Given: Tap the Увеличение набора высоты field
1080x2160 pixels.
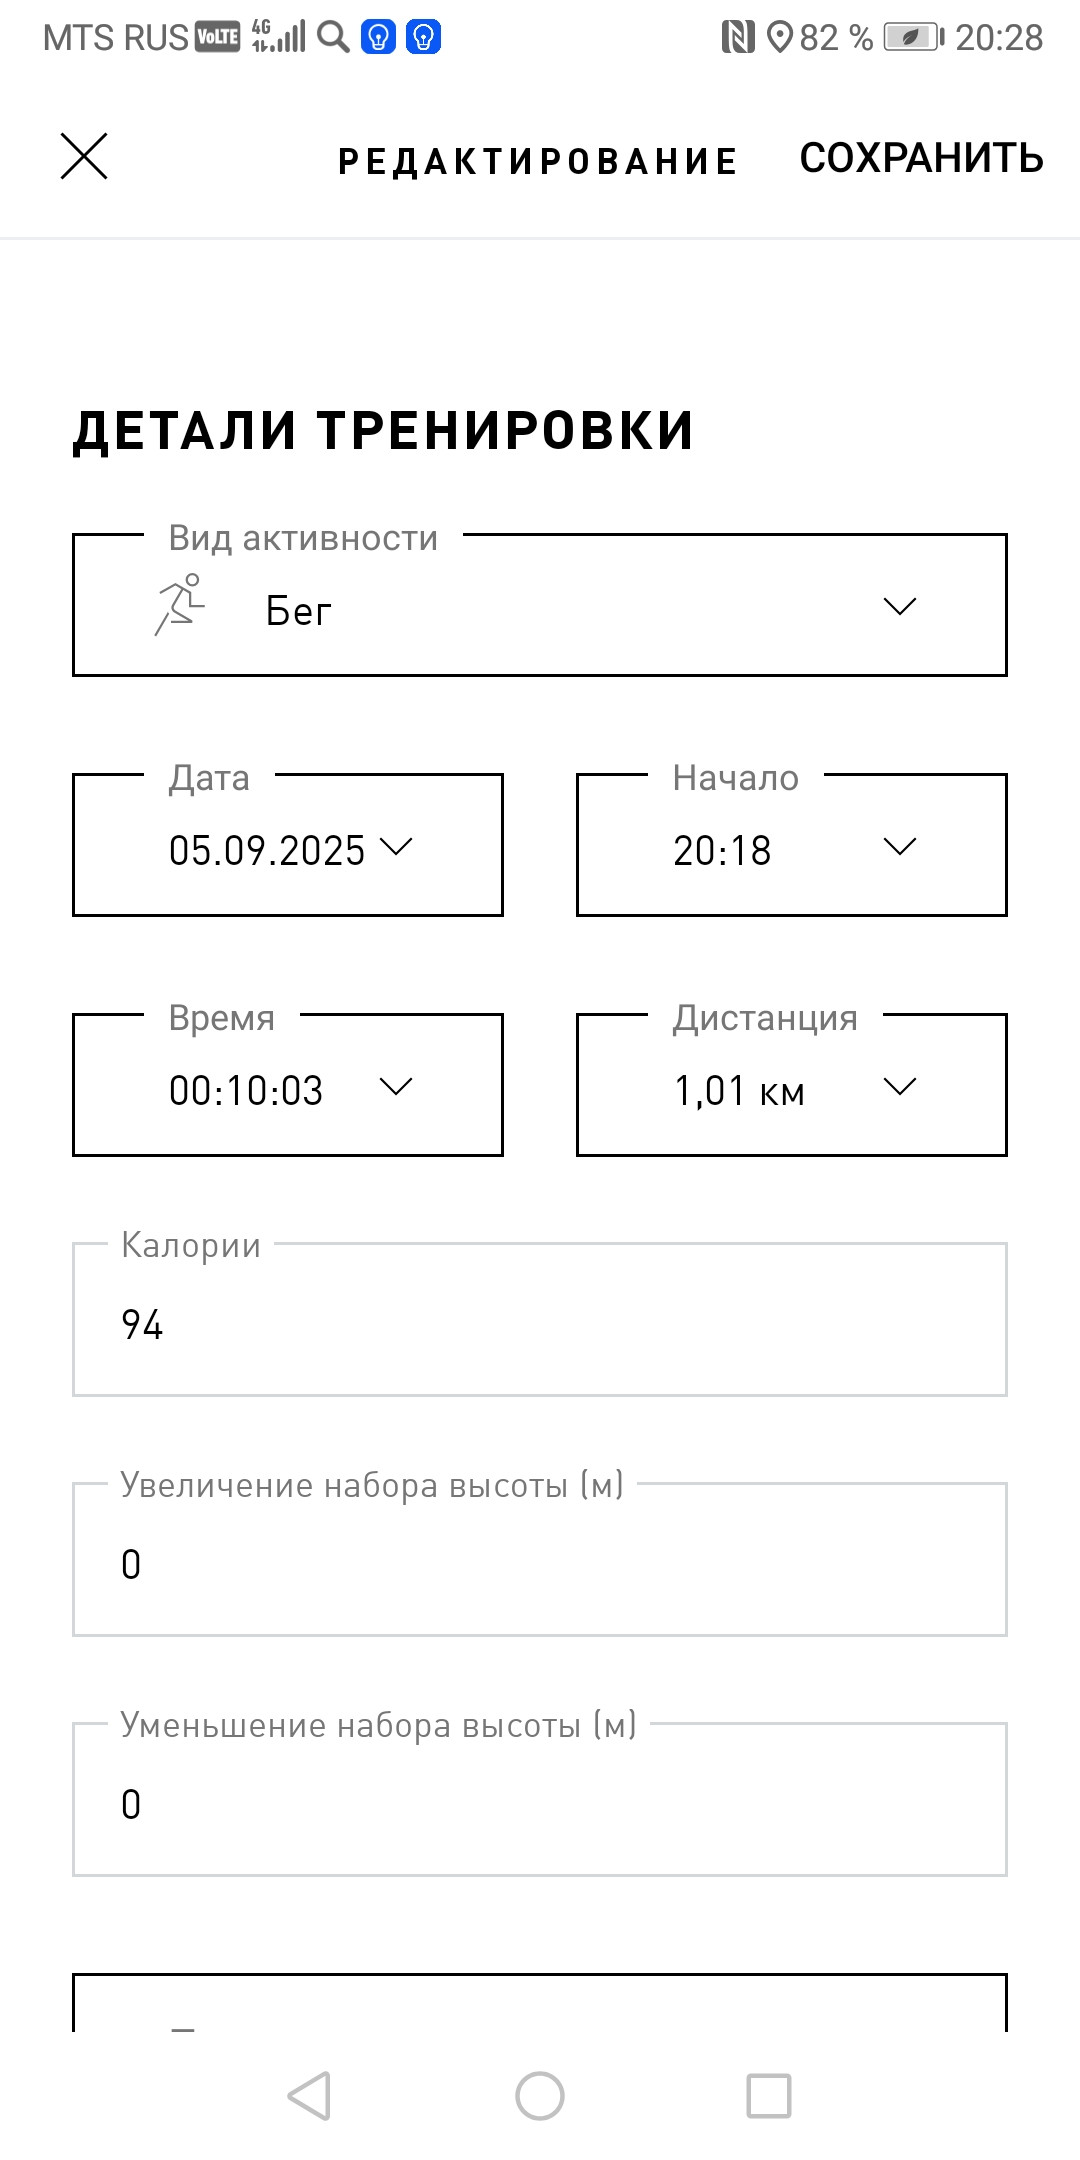Looking at the screenshot, I should 540,1559.
